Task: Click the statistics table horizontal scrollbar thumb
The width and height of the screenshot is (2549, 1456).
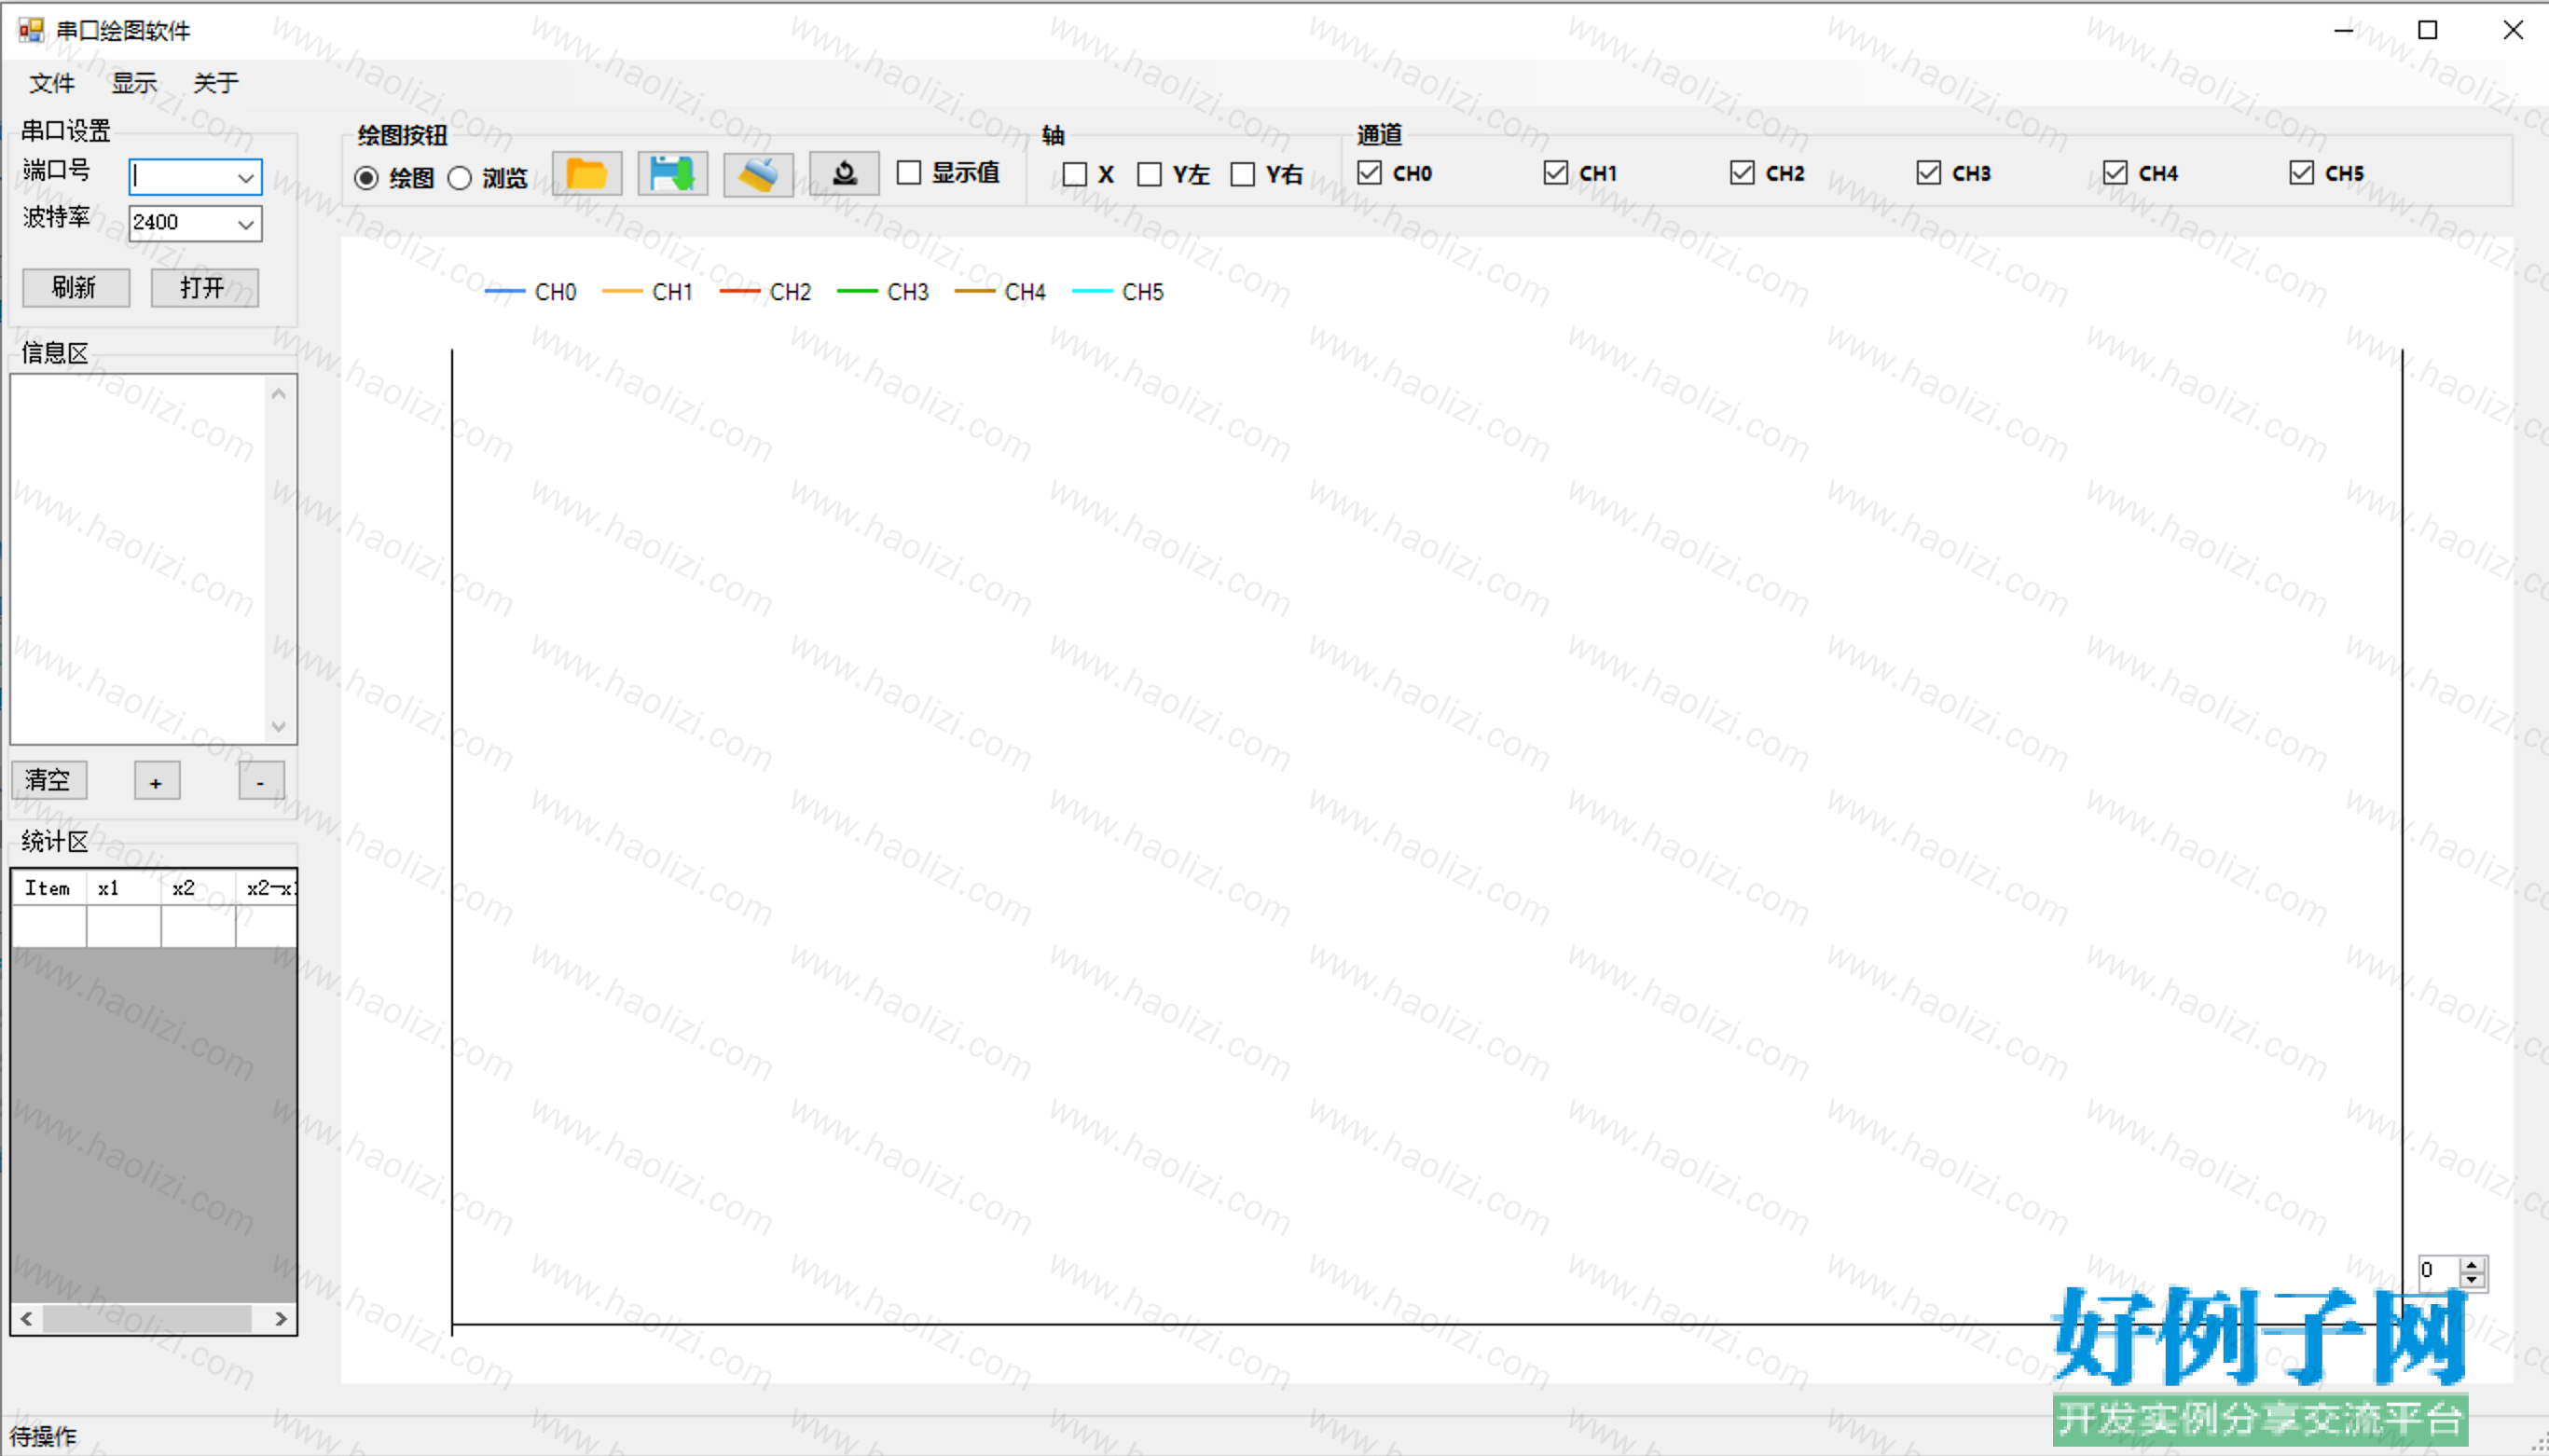Action: (147, 1319)
